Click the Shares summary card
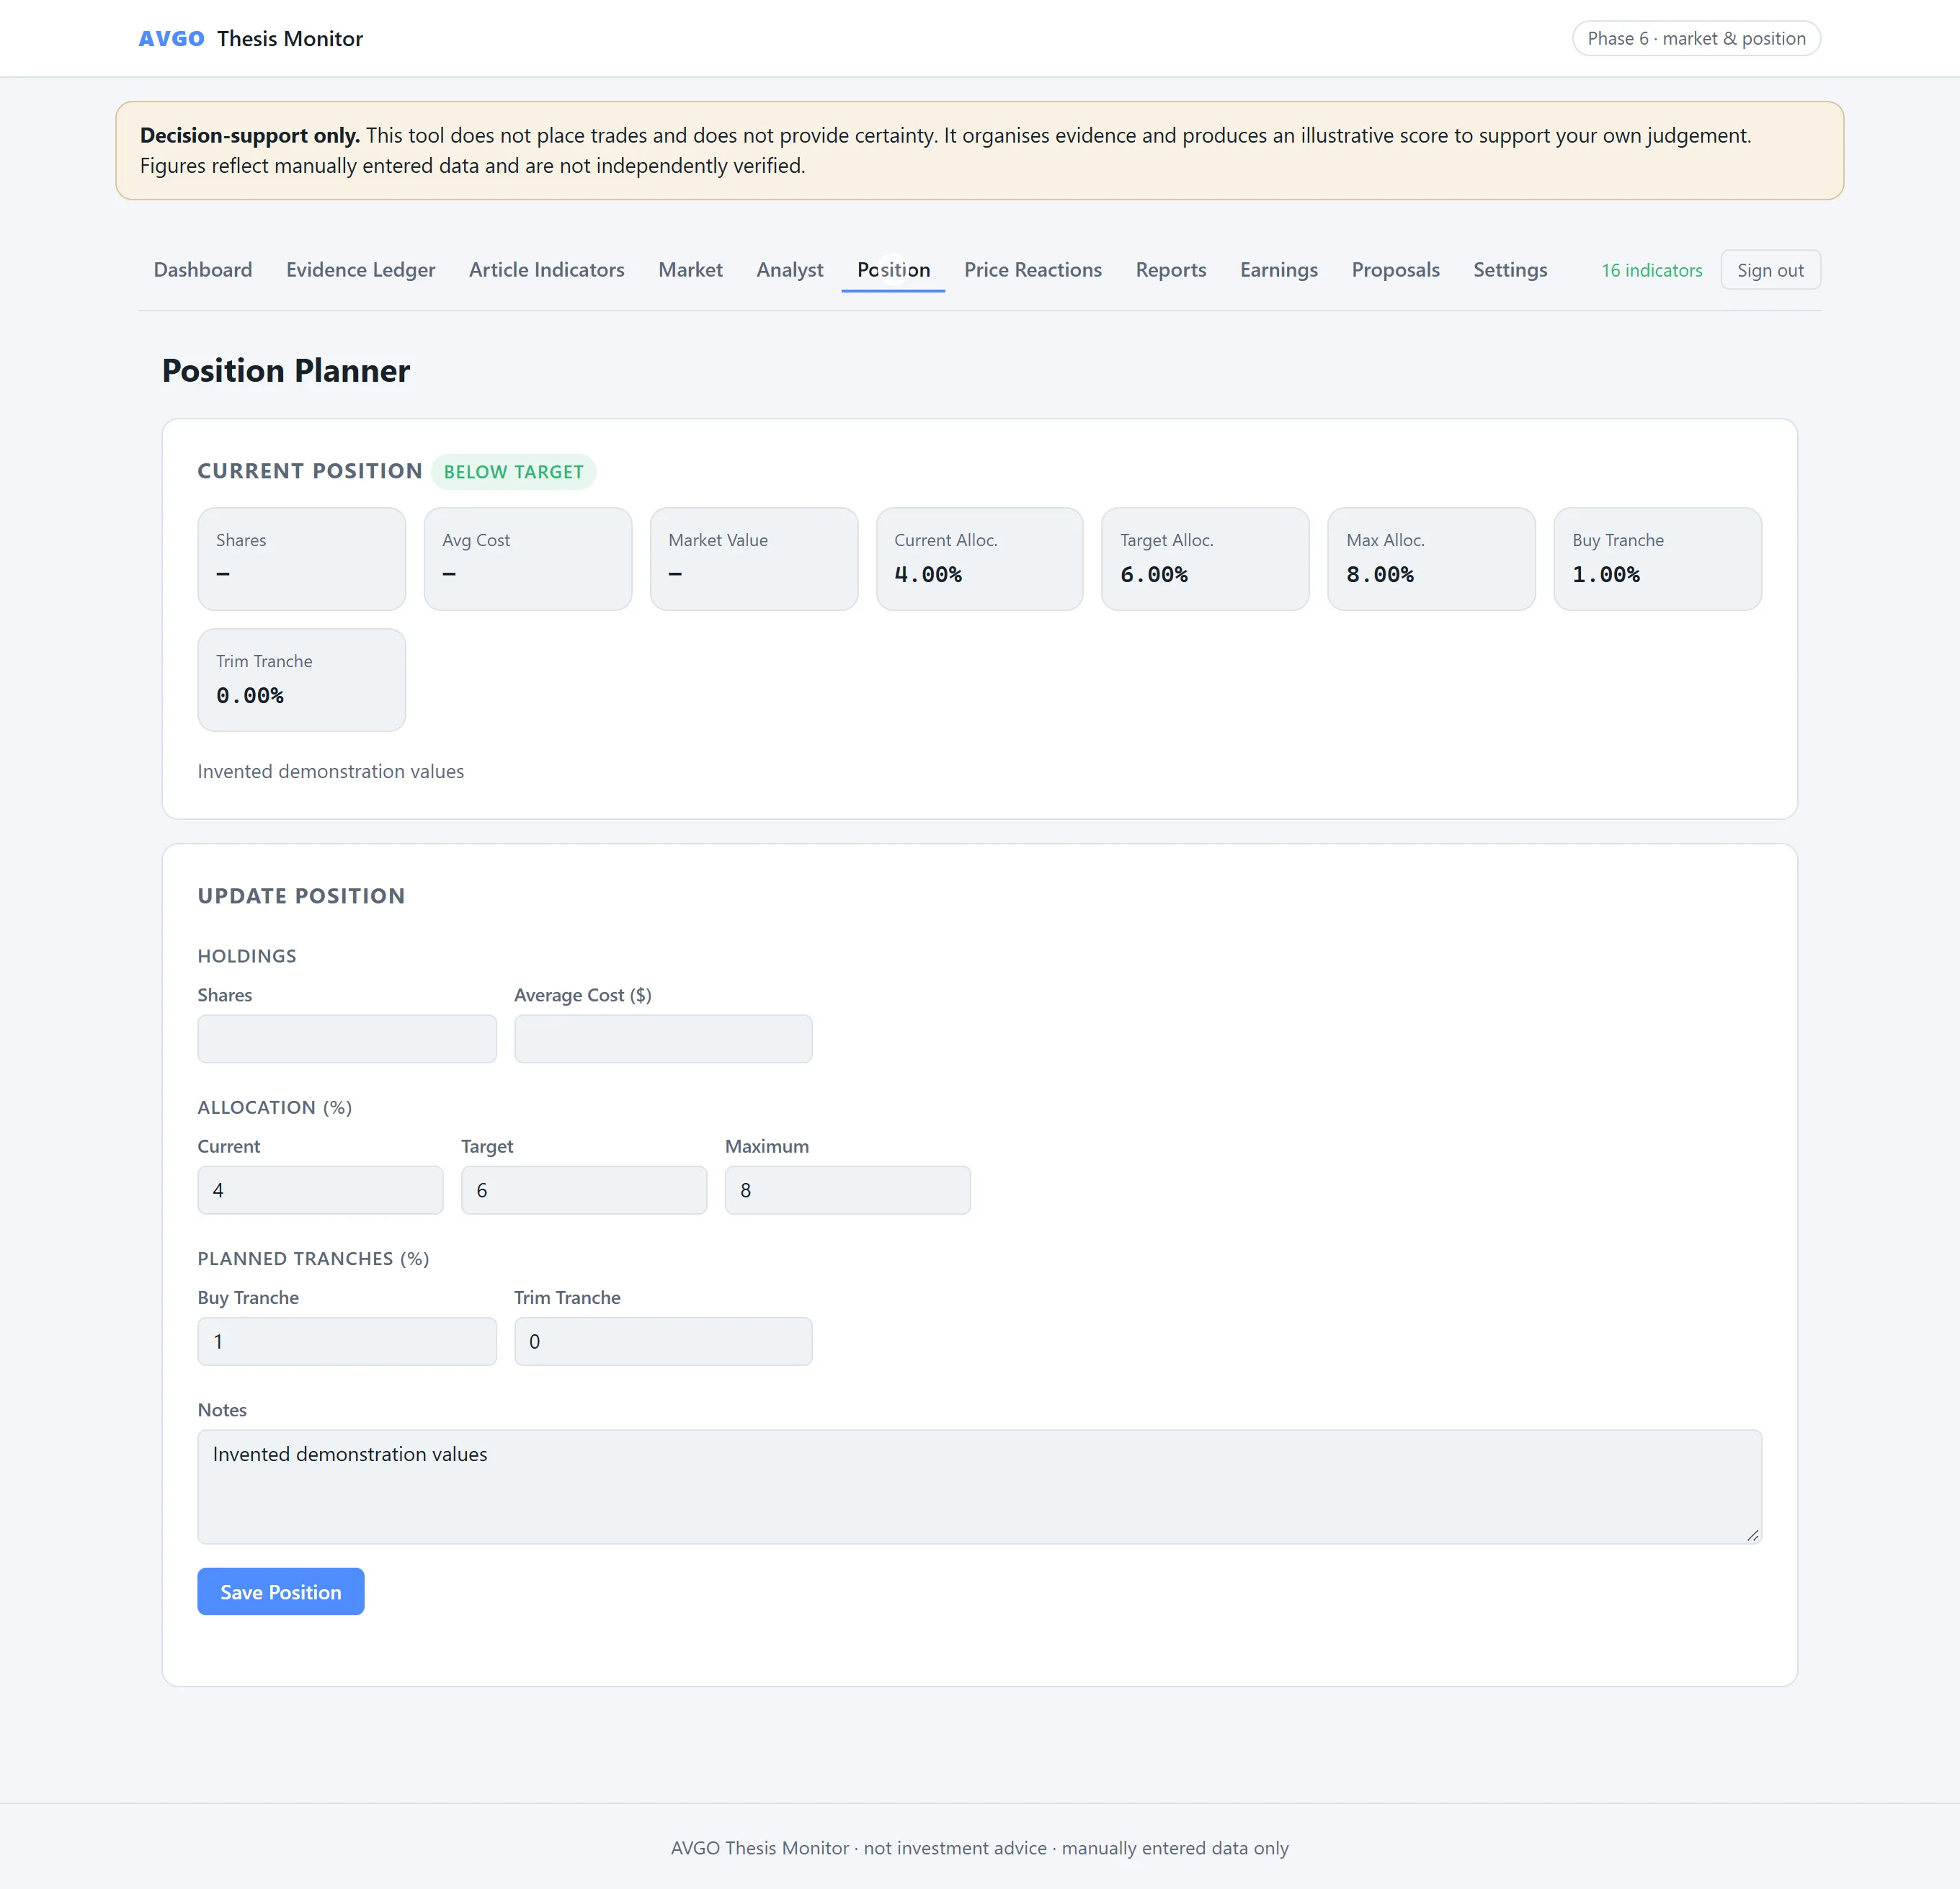Image resolution: width=1960 pixels, height=1889 pixels. [301, 559]
